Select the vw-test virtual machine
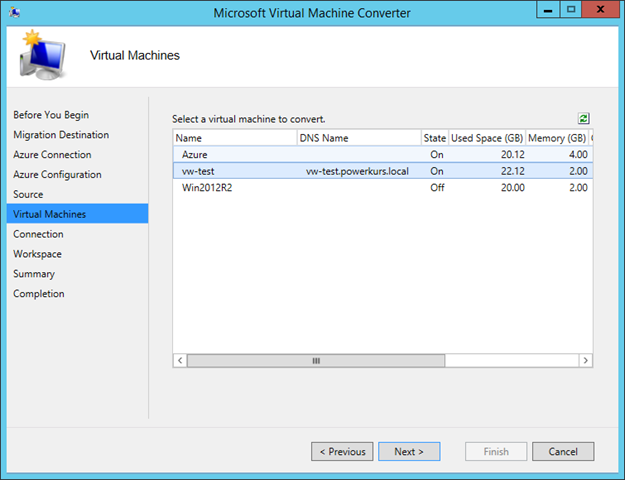 pyautogui.click(x=383, y=171)
